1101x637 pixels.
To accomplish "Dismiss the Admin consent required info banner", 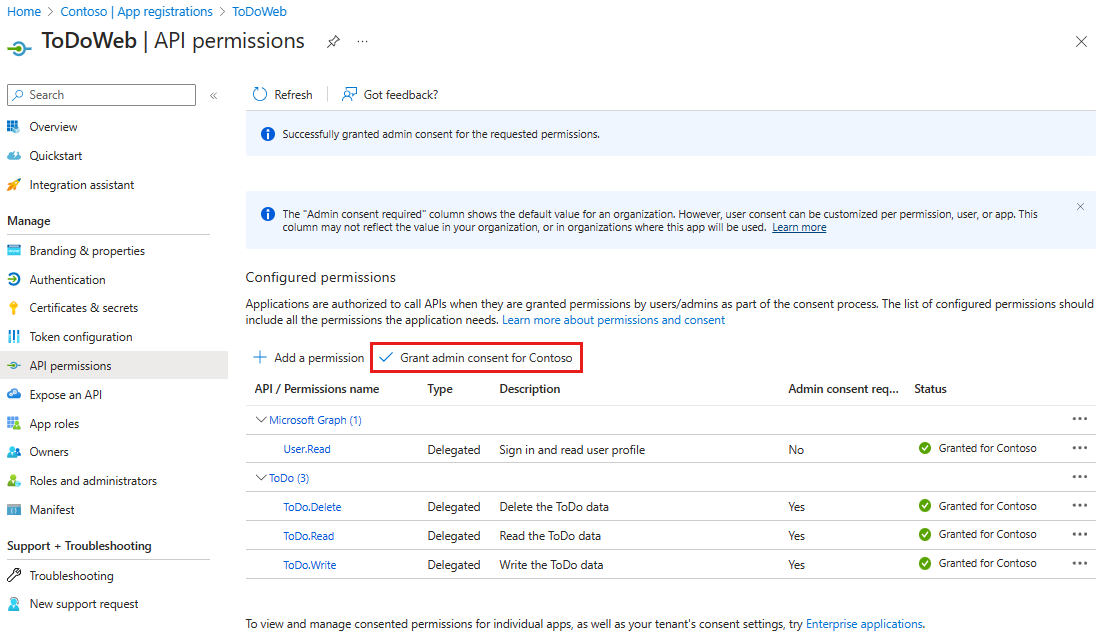I will pos(1080,206).
